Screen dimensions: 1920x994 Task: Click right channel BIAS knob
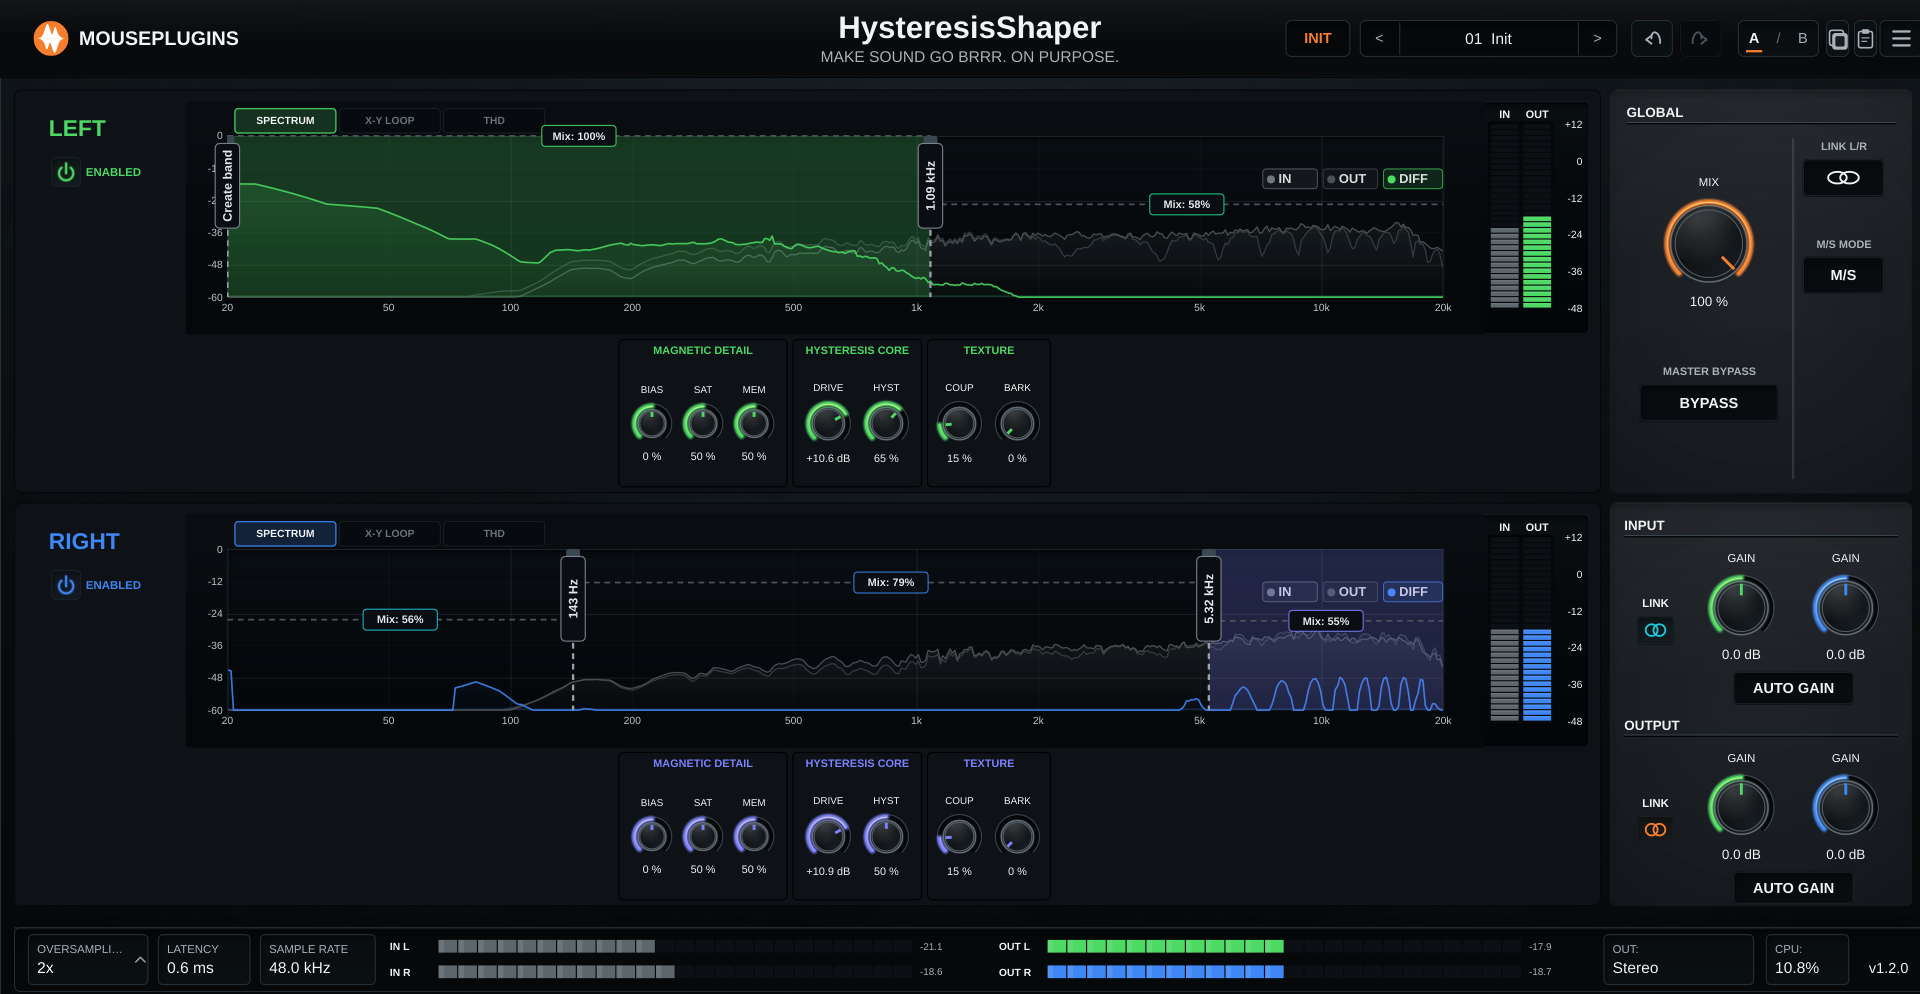(651, 836)
